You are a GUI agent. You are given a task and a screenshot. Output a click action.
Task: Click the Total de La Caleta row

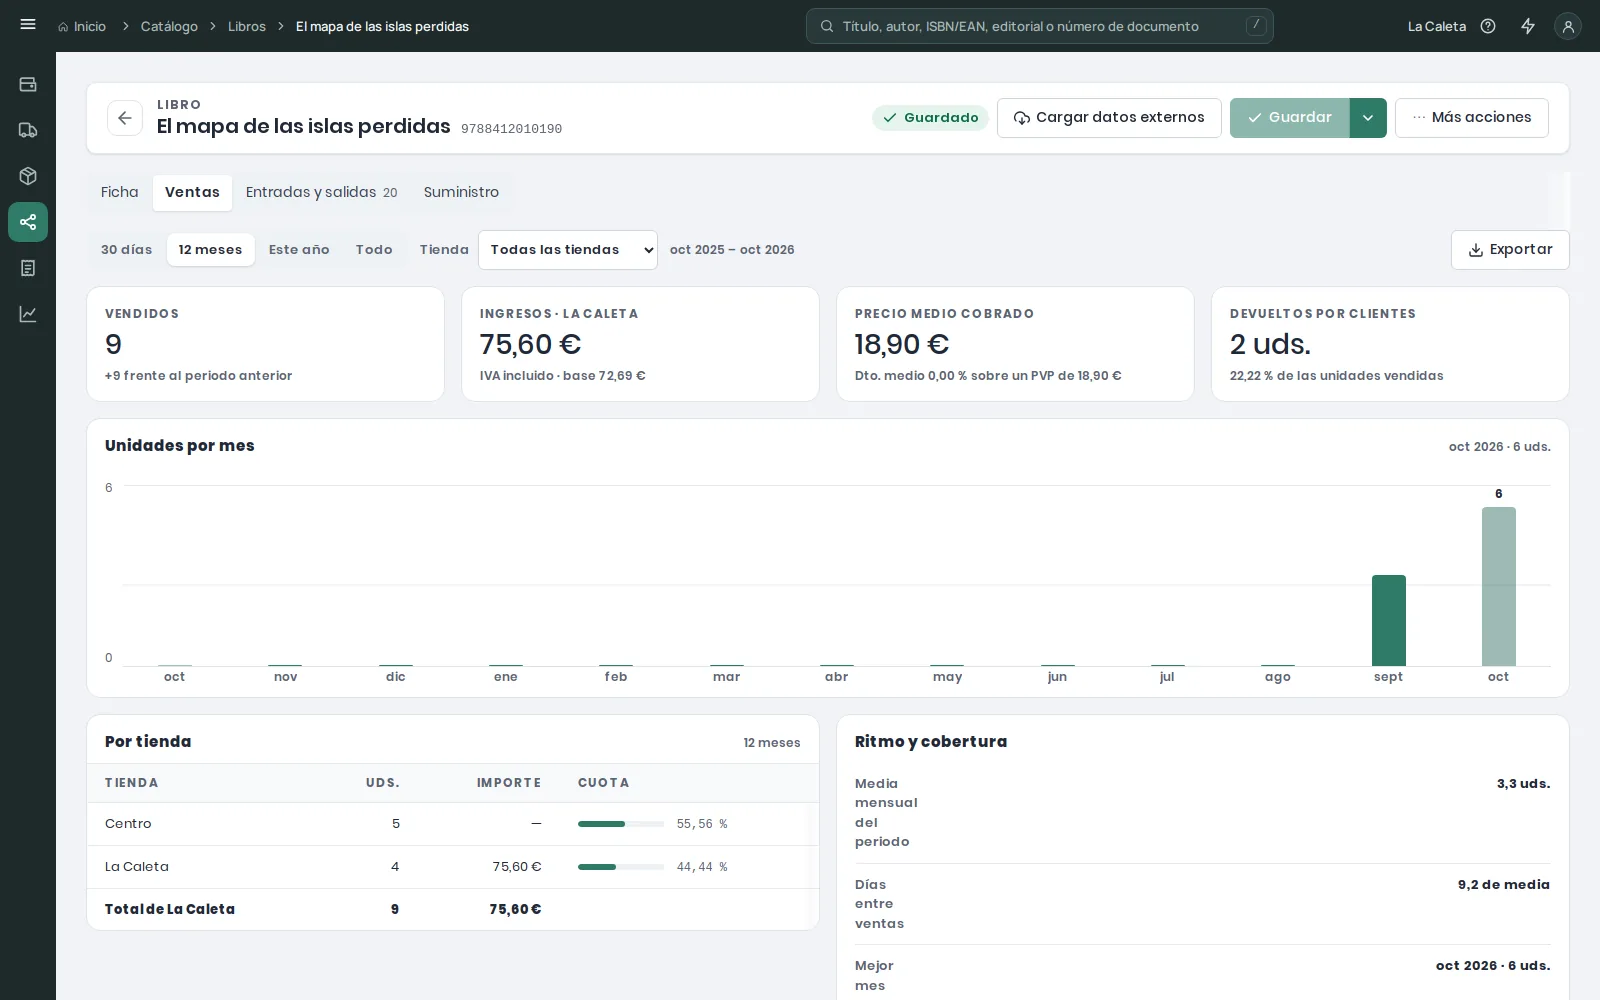coord(453,909)
